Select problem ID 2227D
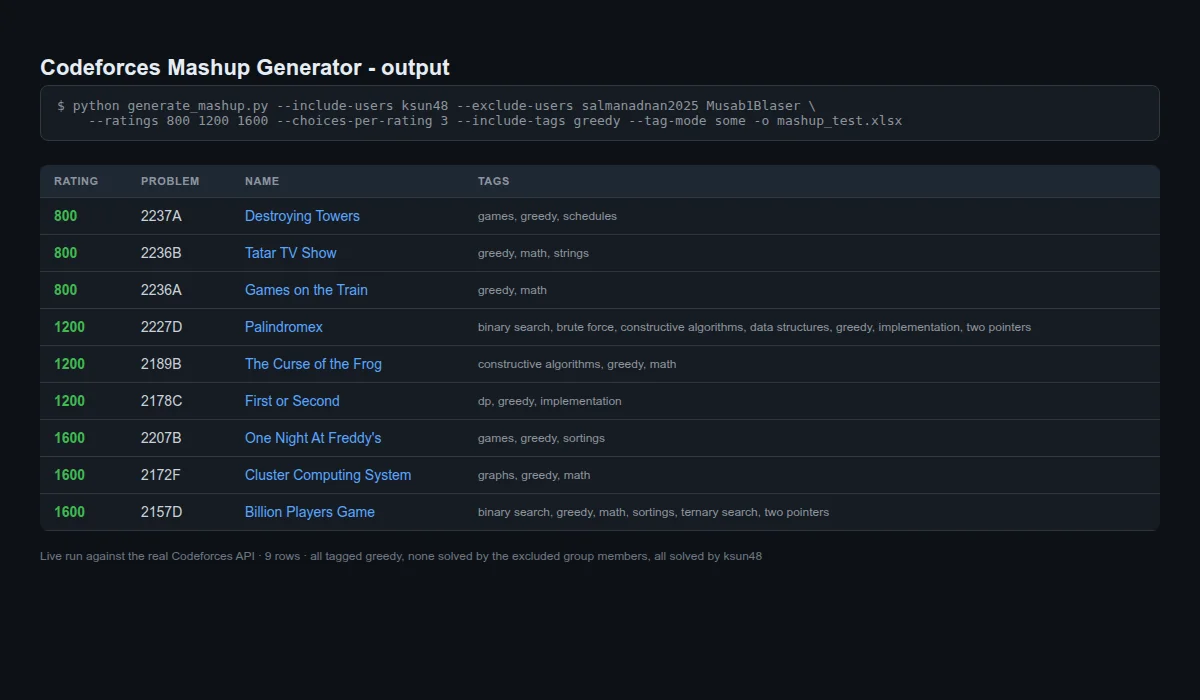Screen dimensions: 1200x700 click(161, 327)
